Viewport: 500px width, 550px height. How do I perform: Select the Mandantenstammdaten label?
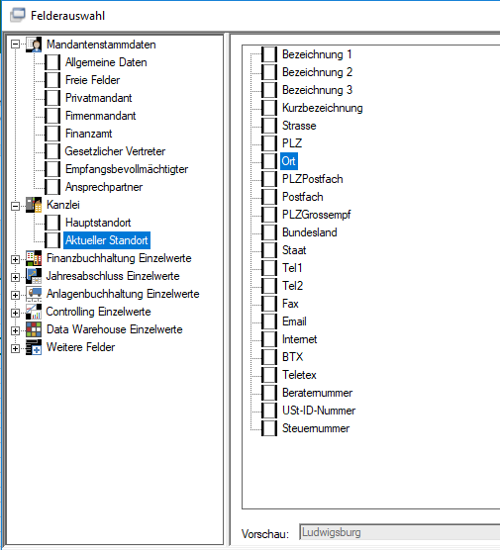pos(101,45)
